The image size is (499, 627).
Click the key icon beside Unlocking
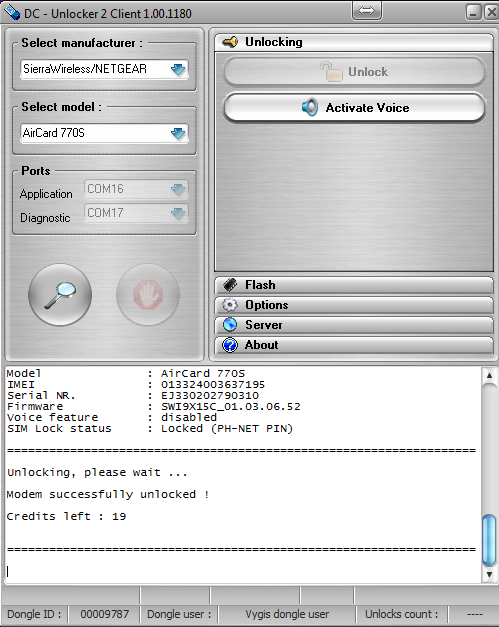tap(230, 42)
